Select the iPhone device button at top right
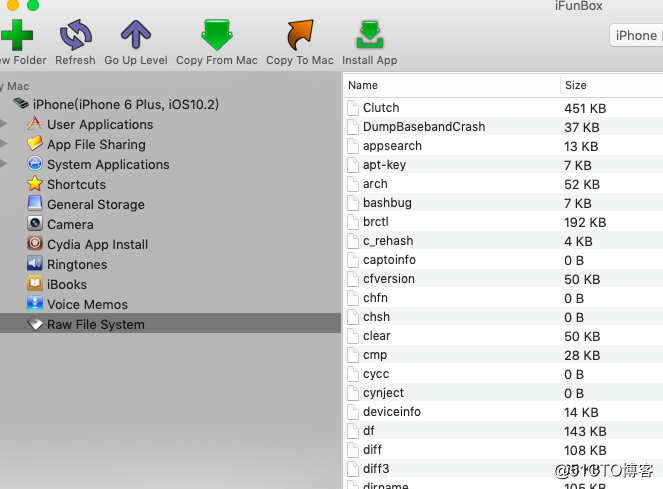Image resolution: width=663 pixels, height=489 pixels. pos(636,36)
